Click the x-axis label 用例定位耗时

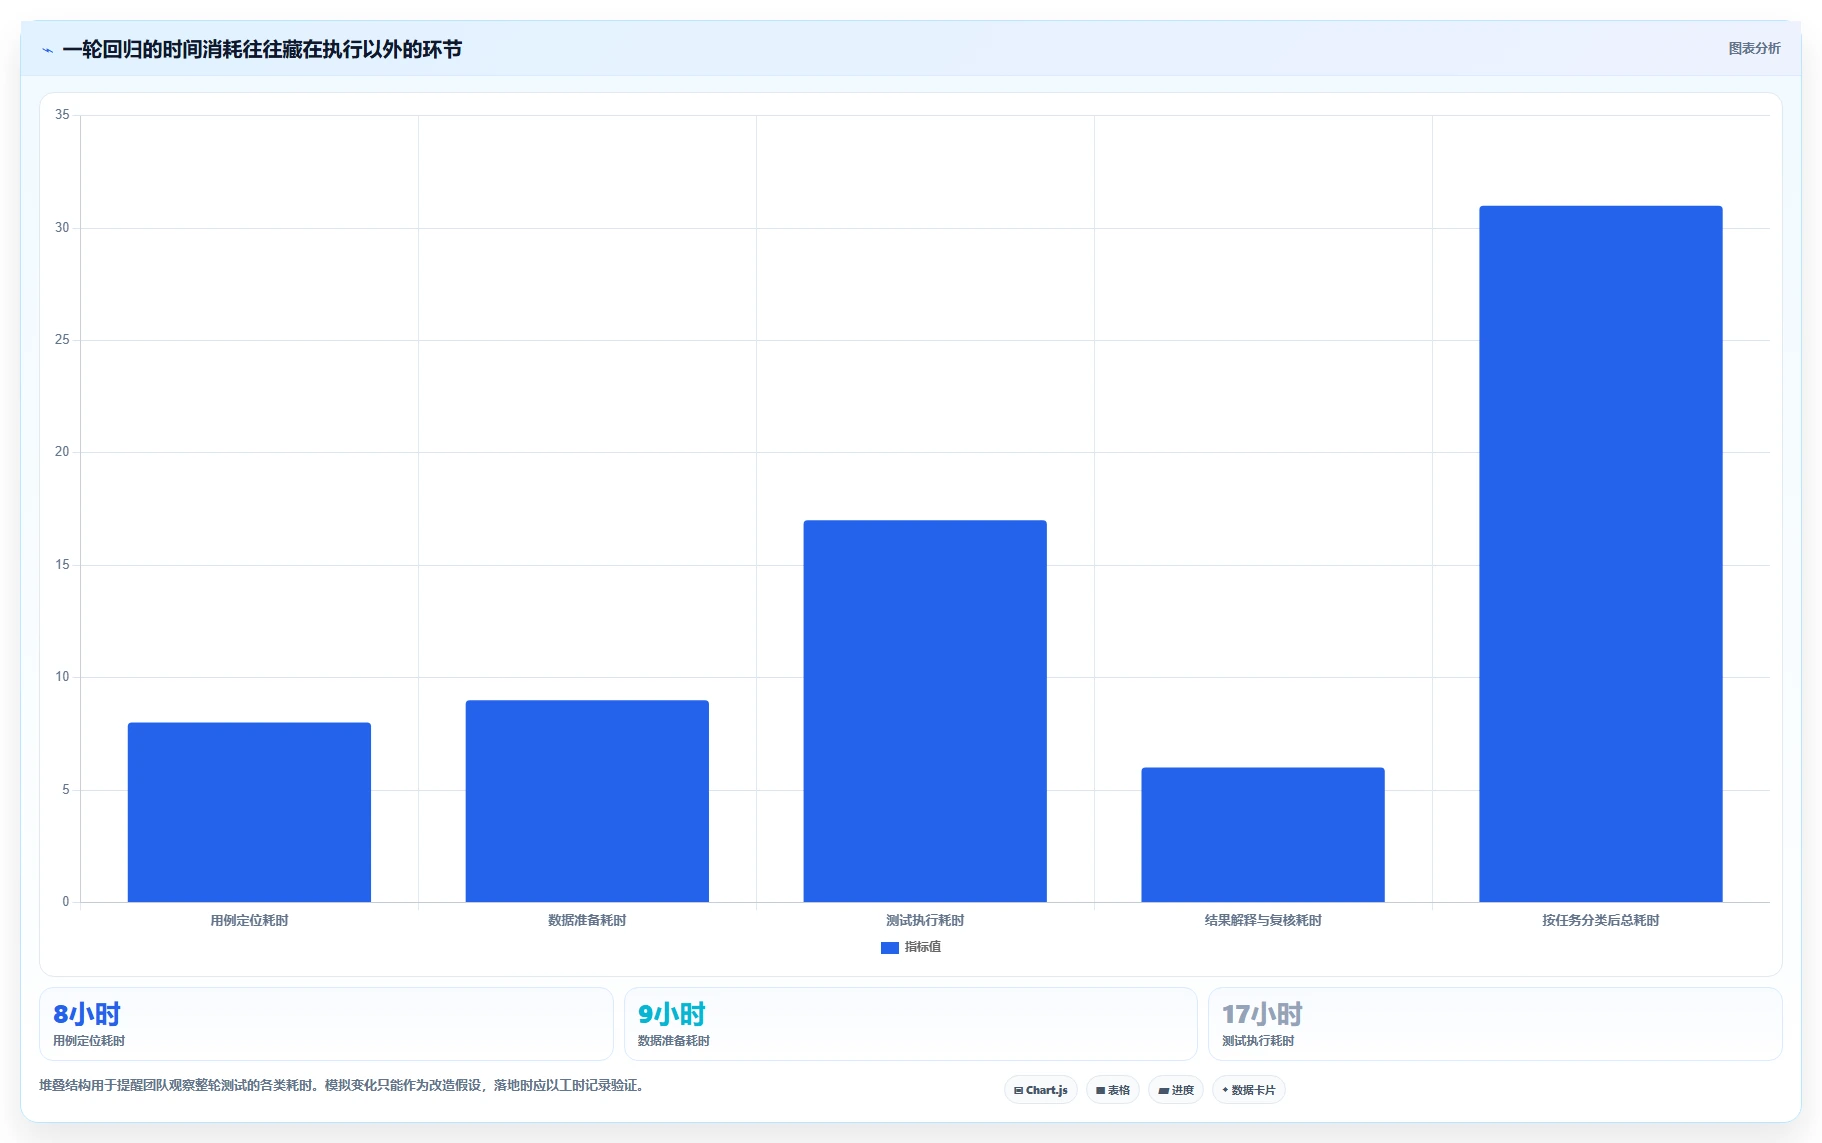(x=249, y=920)
